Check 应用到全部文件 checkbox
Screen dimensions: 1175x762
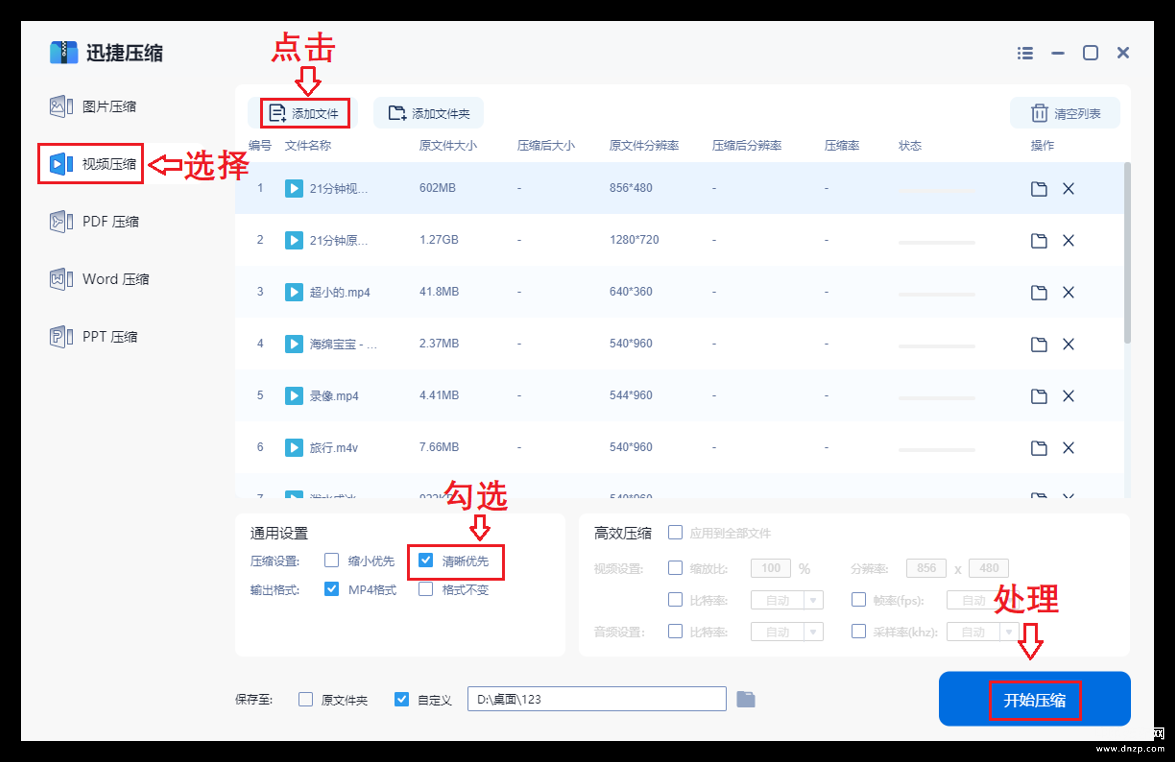coord(675,533)
